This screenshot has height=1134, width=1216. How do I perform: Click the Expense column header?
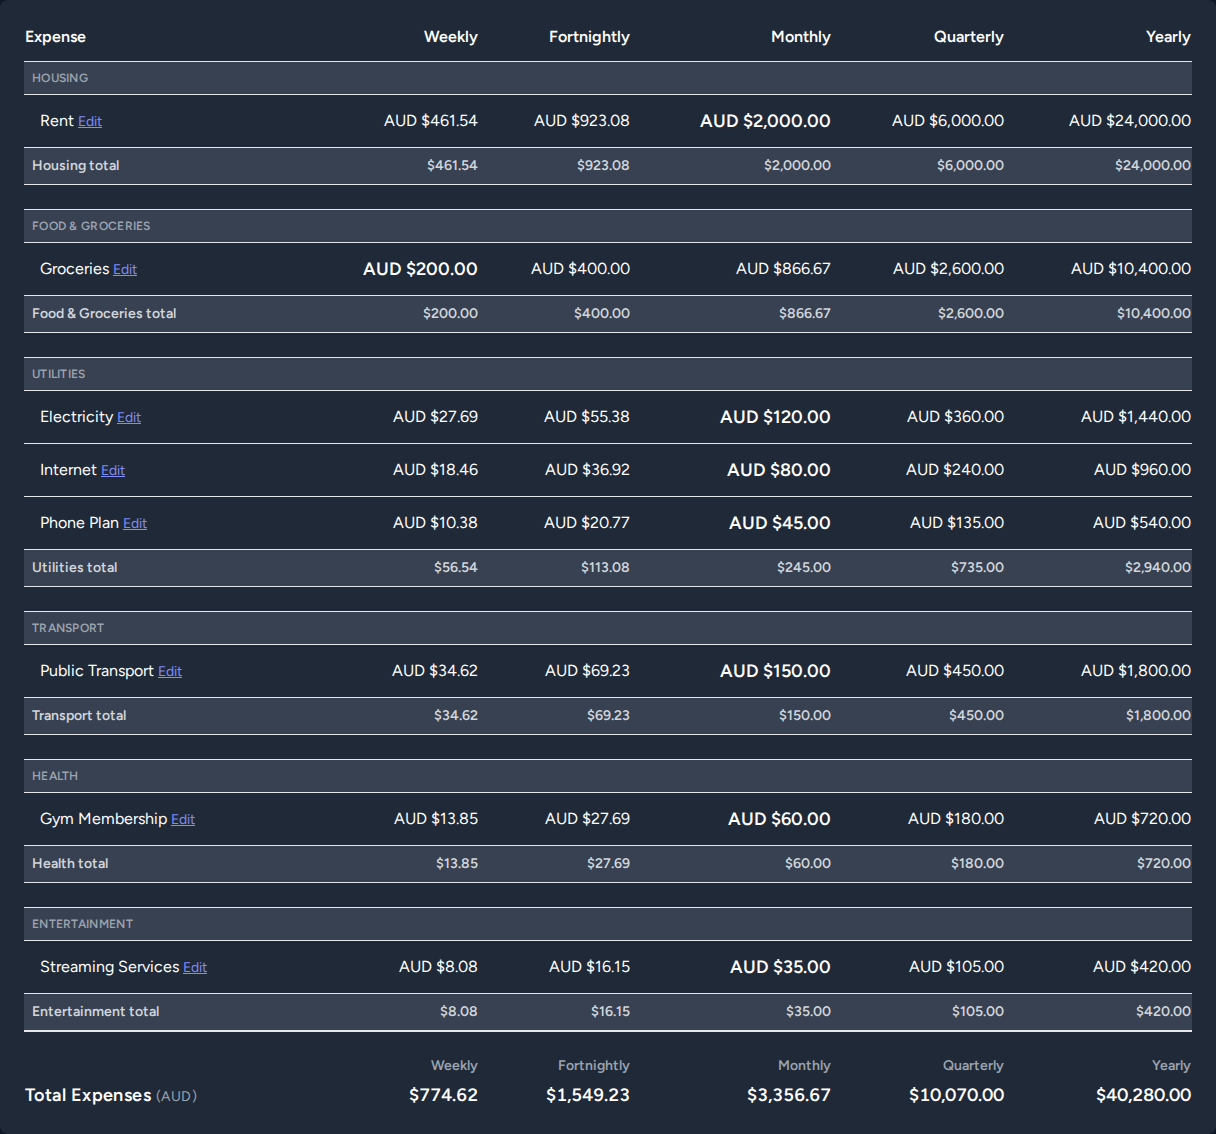tap(55, 37)
